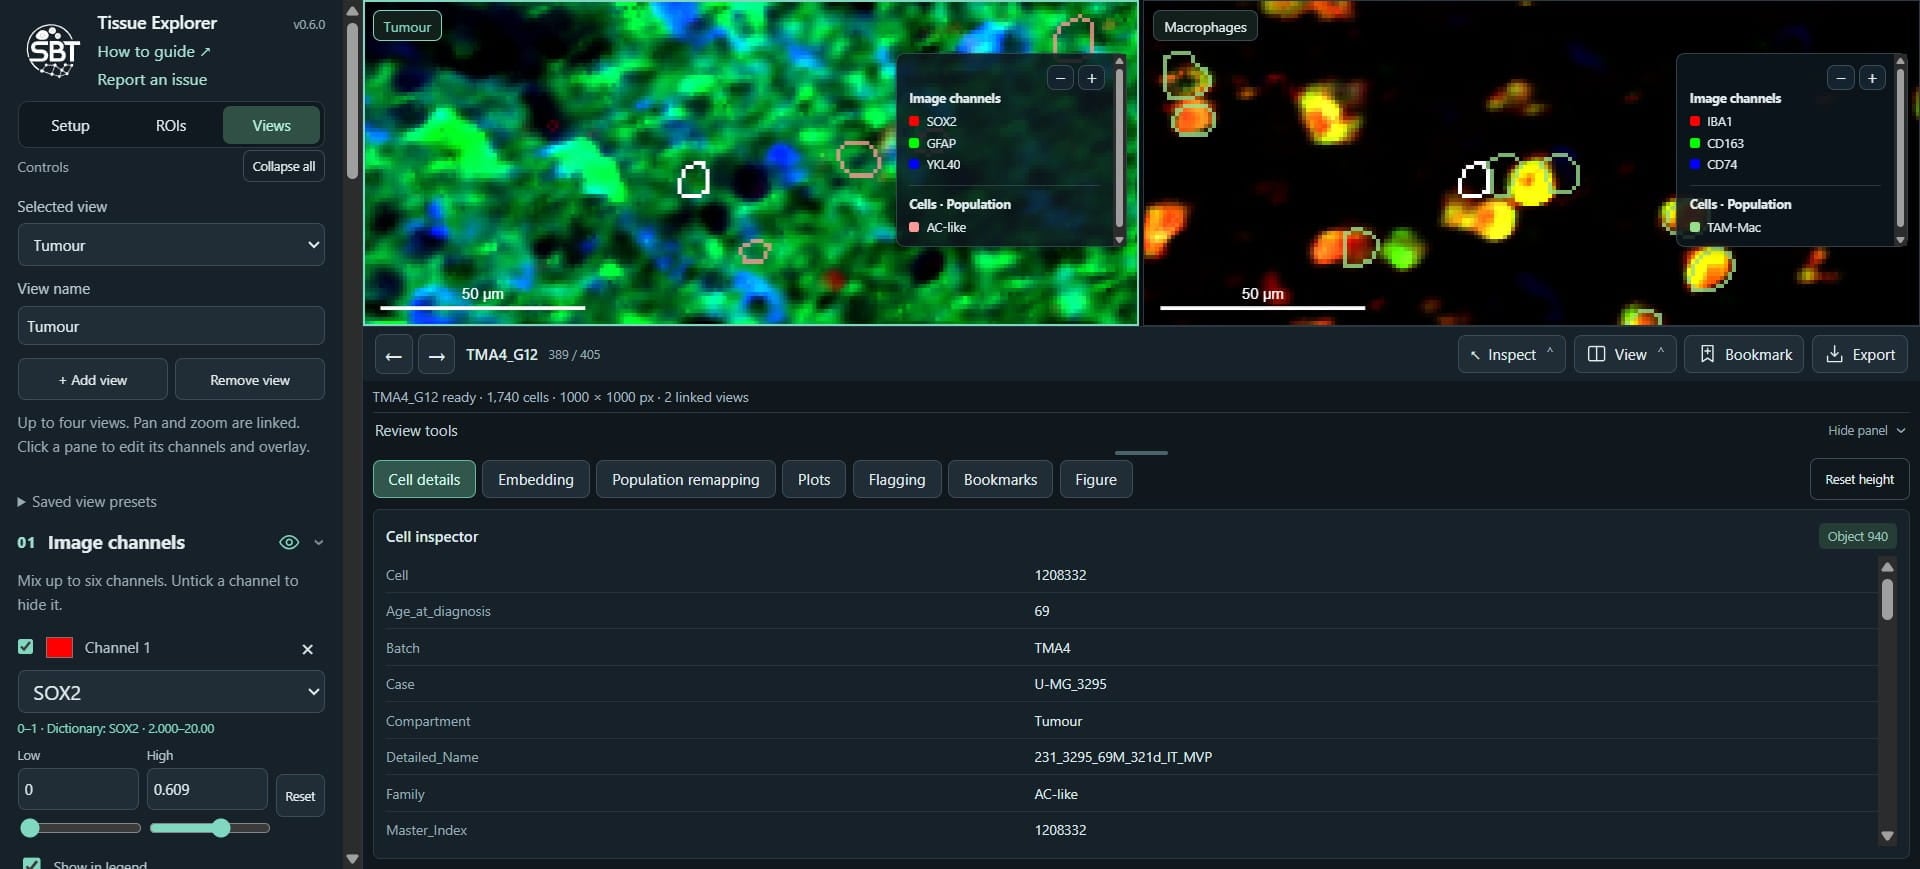Click the Collapse all button
Viewport: 1920px width, 869px height.
click(x=284, y=166)
